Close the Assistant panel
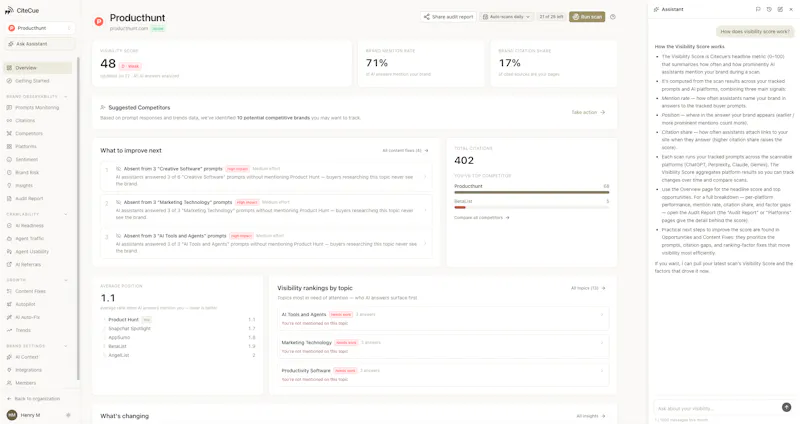The image size is (800, 424). pyautogui.click(x=791, y=9)
